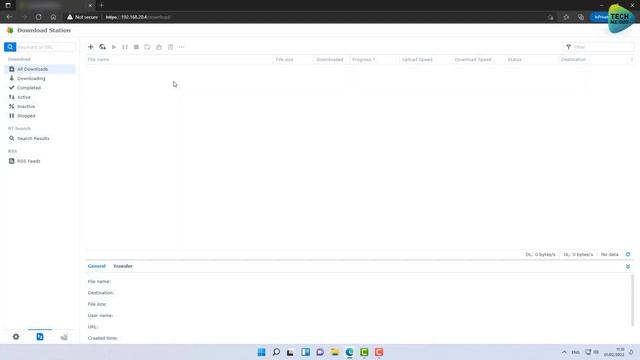640x360 pixels.
Task: Switch to the General details tab
Action: (x=97, y=266)
